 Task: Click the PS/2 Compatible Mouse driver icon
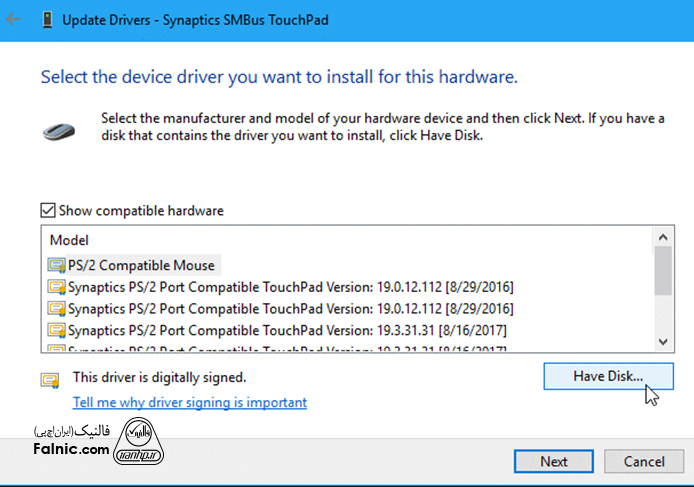point(56,265)
